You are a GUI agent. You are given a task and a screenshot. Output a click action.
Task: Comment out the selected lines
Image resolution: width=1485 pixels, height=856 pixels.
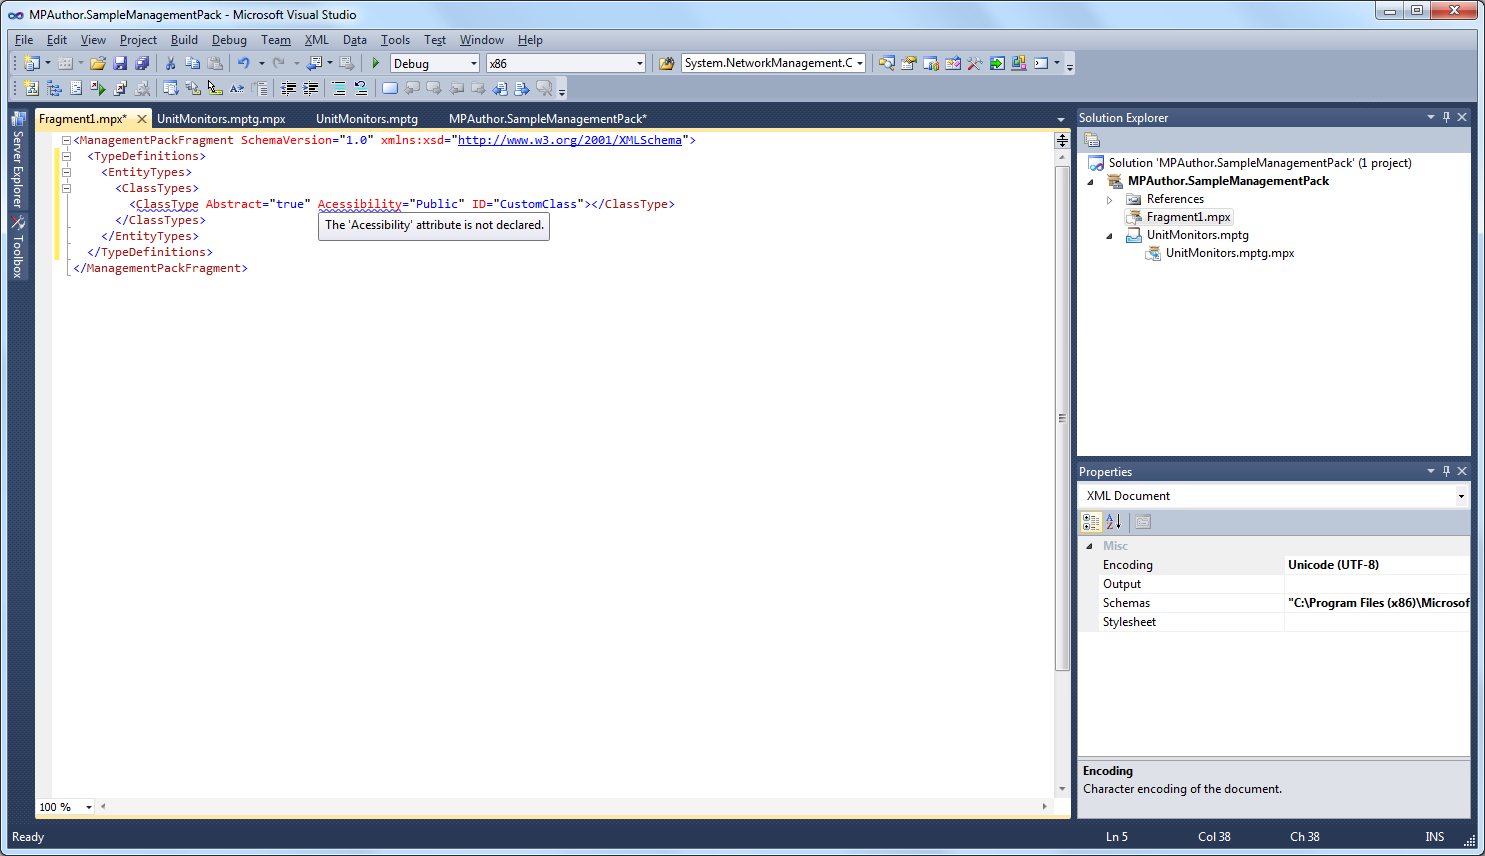click(x=339, y=88)
